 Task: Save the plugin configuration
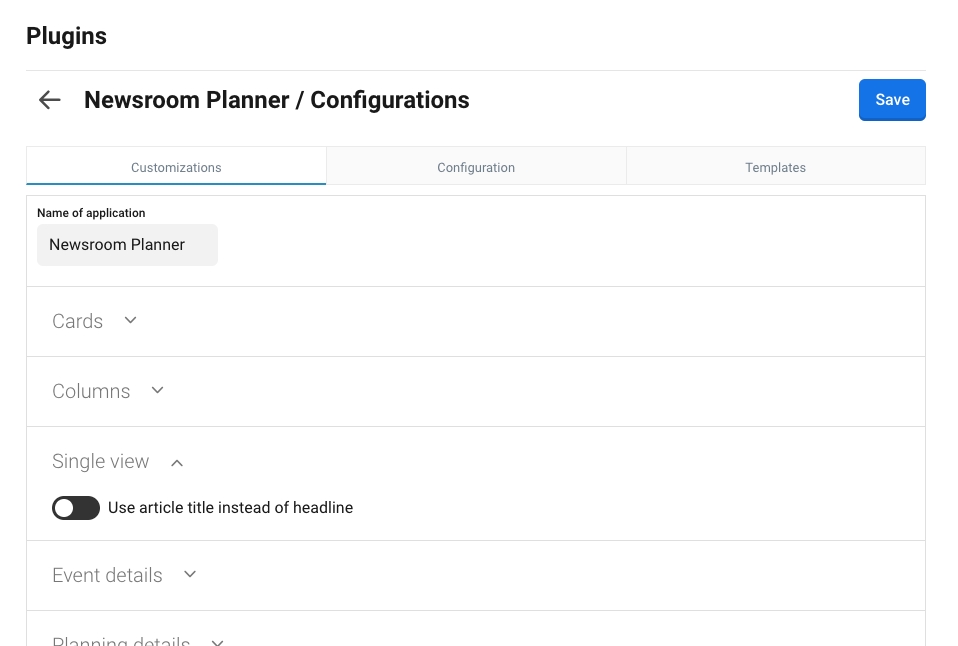click(x=892, y=100)
